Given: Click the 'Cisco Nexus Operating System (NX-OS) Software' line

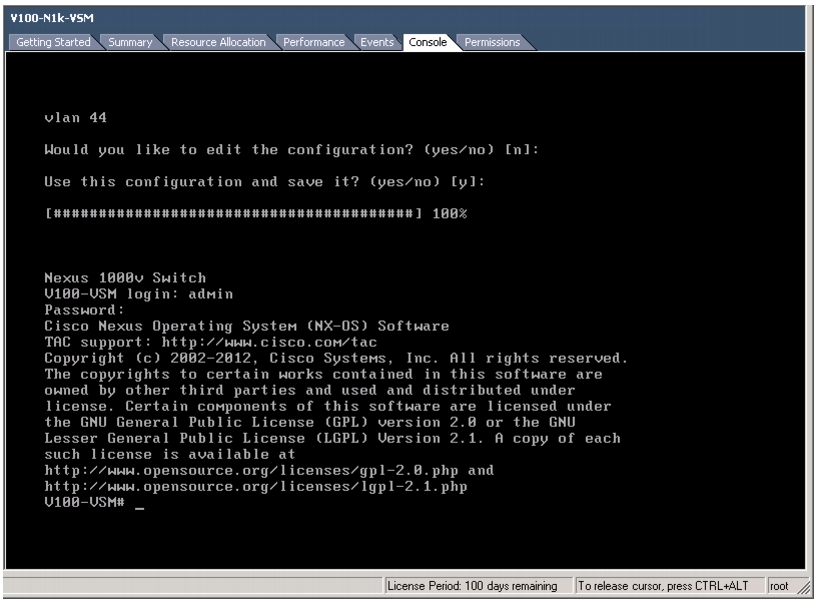Looking at the screenshot, I should pos(247,326).
